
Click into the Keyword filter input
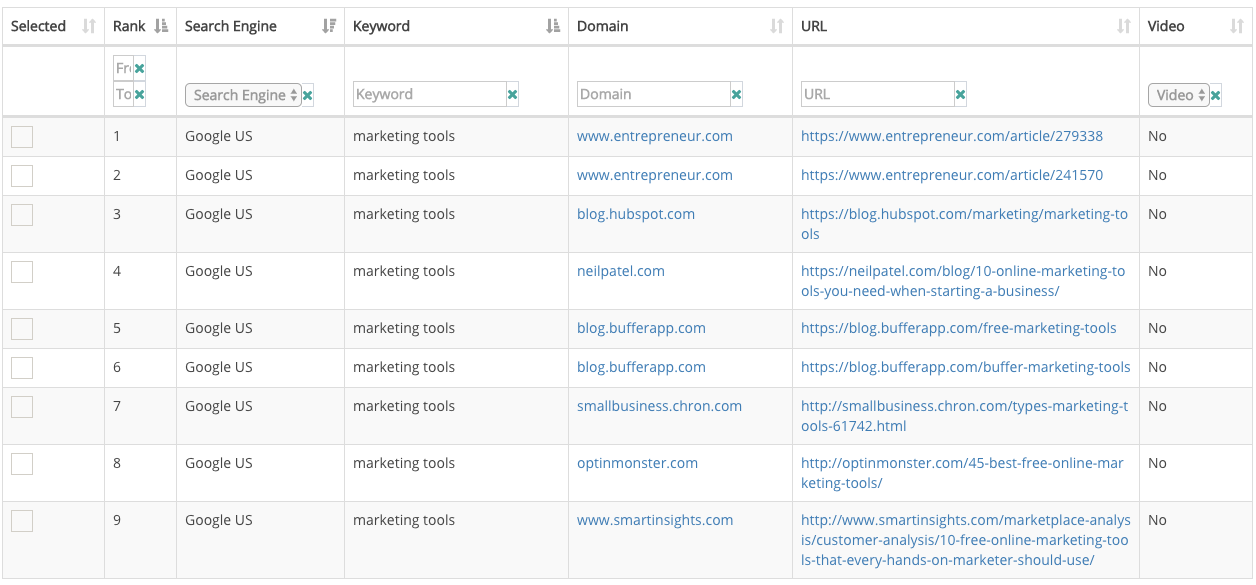(429, 94)
